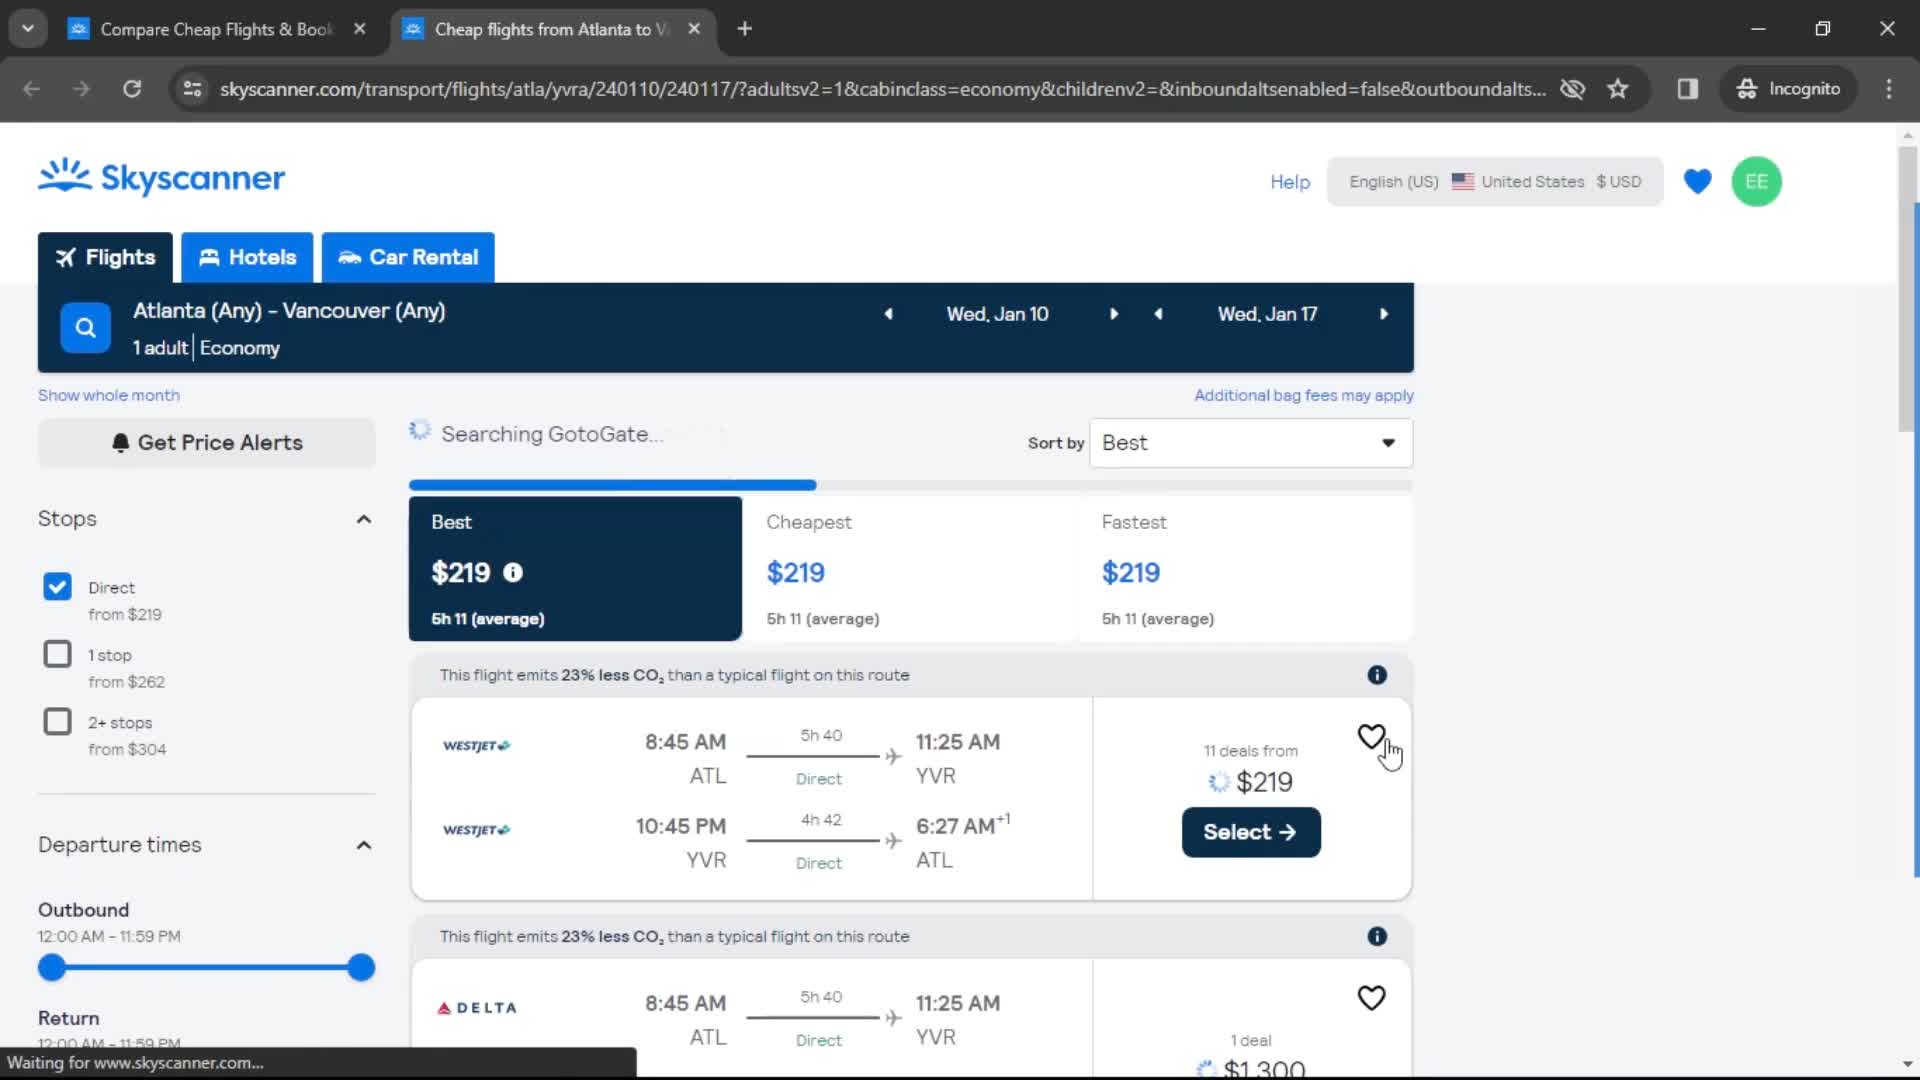Viewport: 1920px width, 1080px height.
Task: Click the favorite heart icon on WestJet flight
Action: pyautogui.click(x=1371, y=736)
